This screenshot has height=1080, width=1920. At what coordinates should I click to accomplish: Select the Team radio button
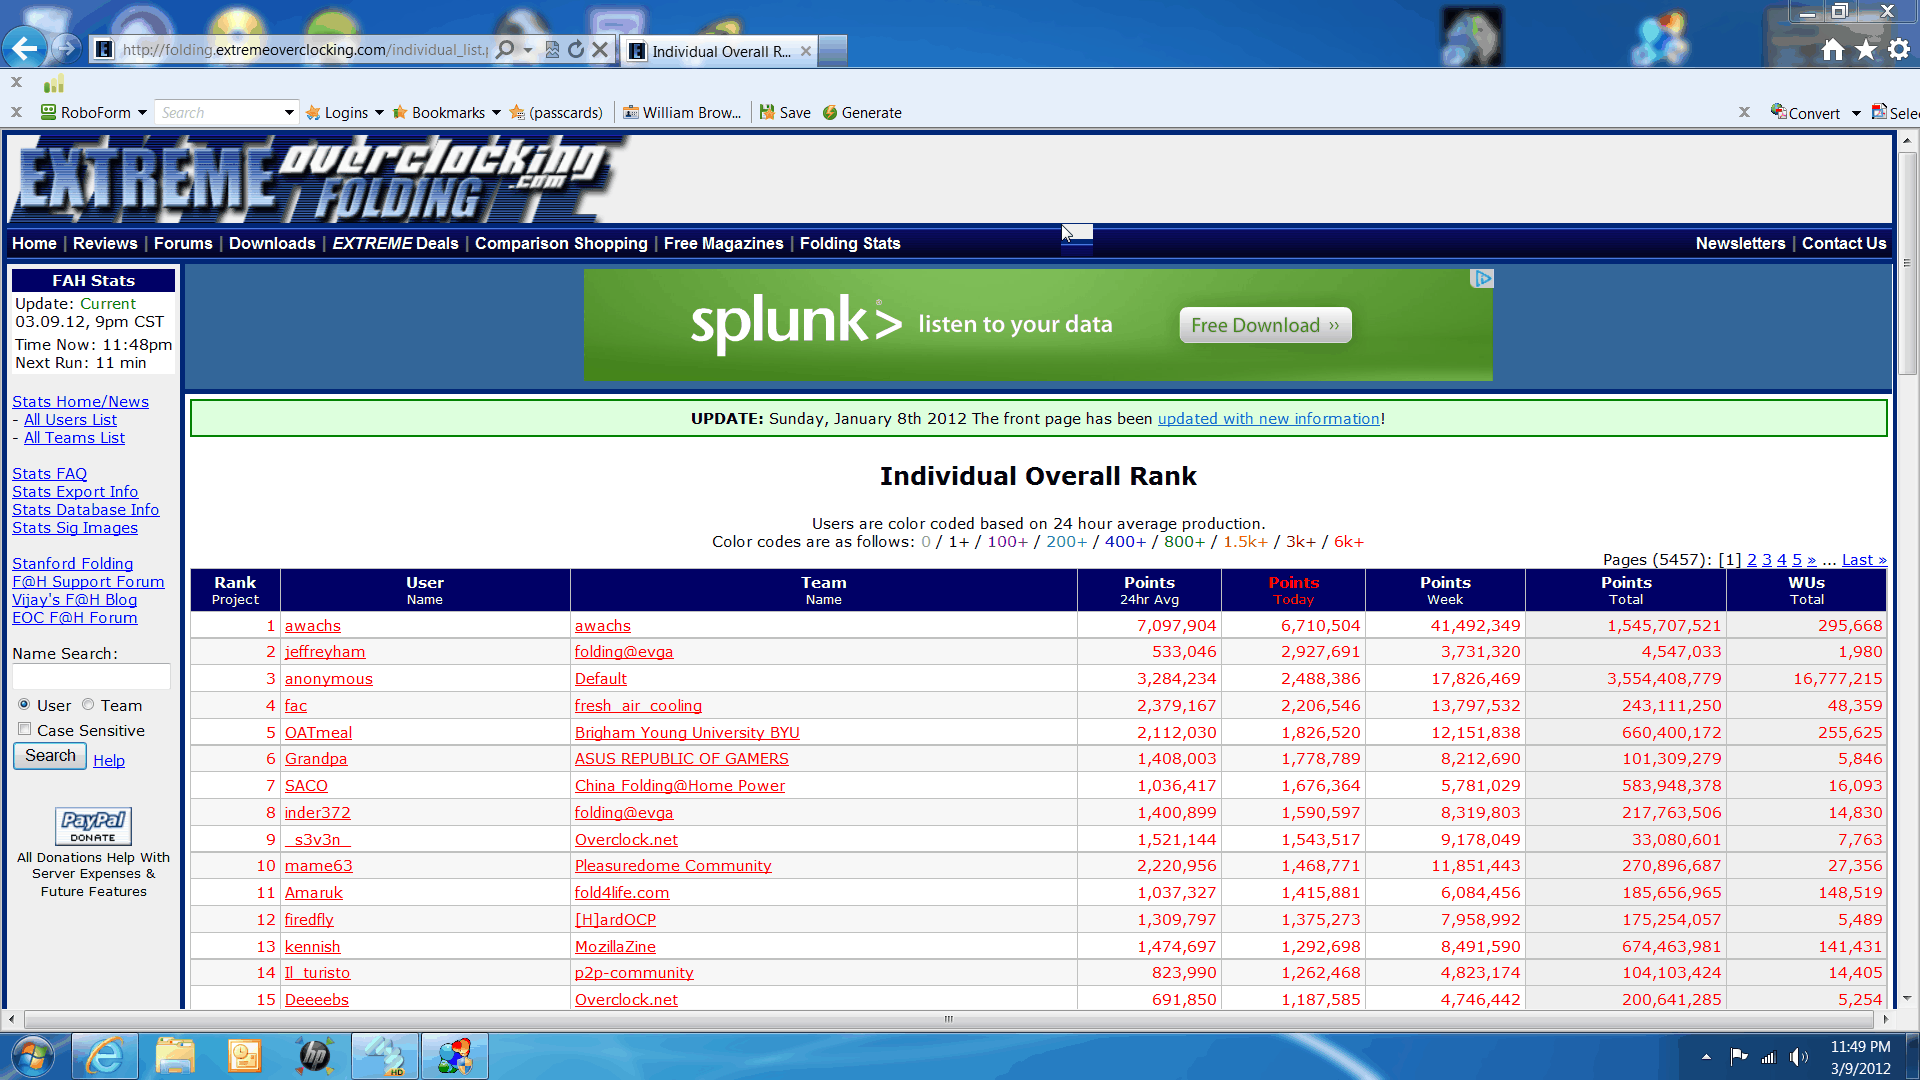click(88, 705)
